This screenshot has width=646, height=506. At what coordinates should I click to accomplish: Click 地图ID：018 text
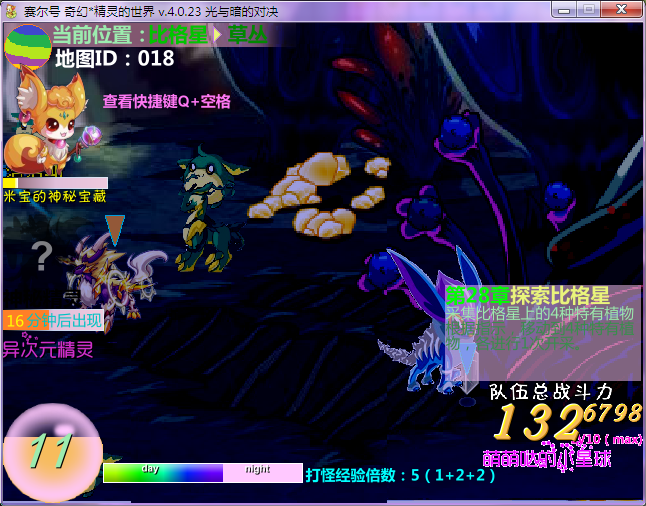click(x=115, y=59)
